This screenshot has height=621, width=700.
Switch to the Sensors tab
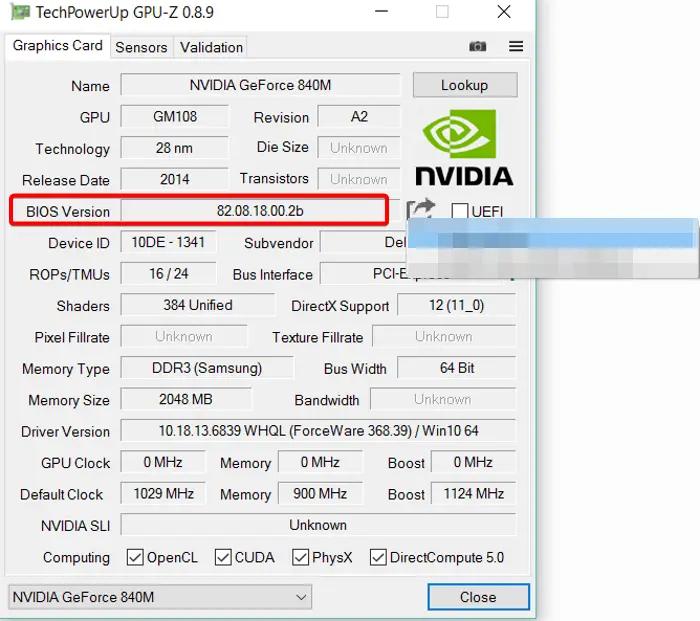tap(141, 47)
